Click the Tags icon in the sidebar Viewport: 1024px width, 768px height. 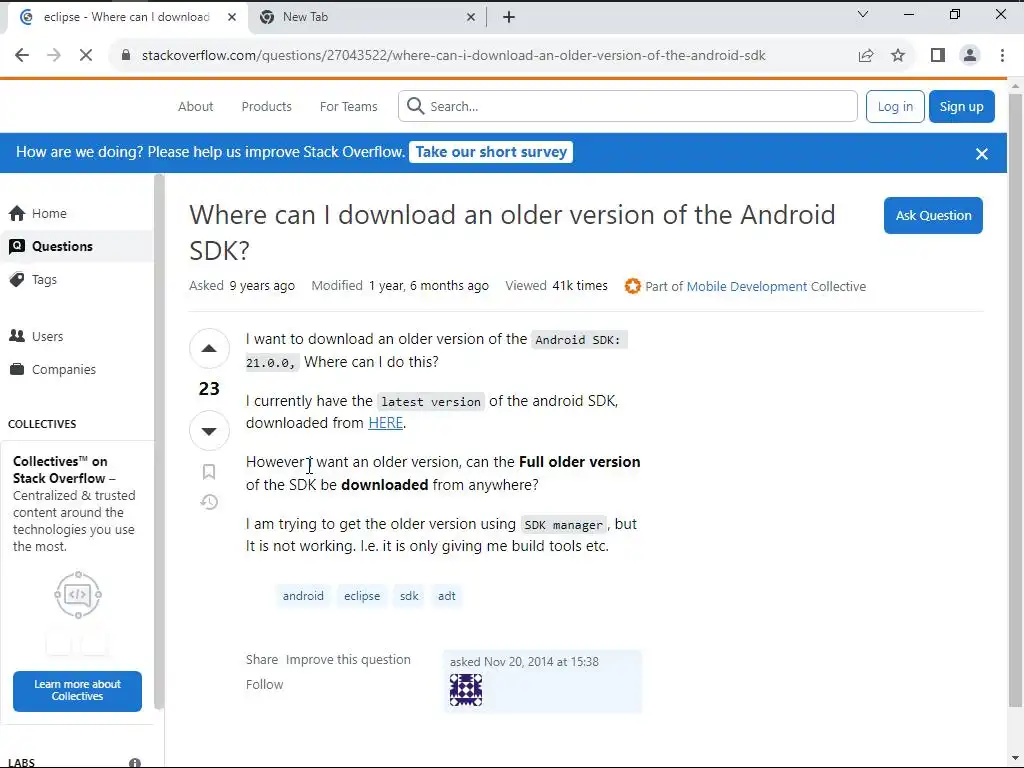[17, 280]
